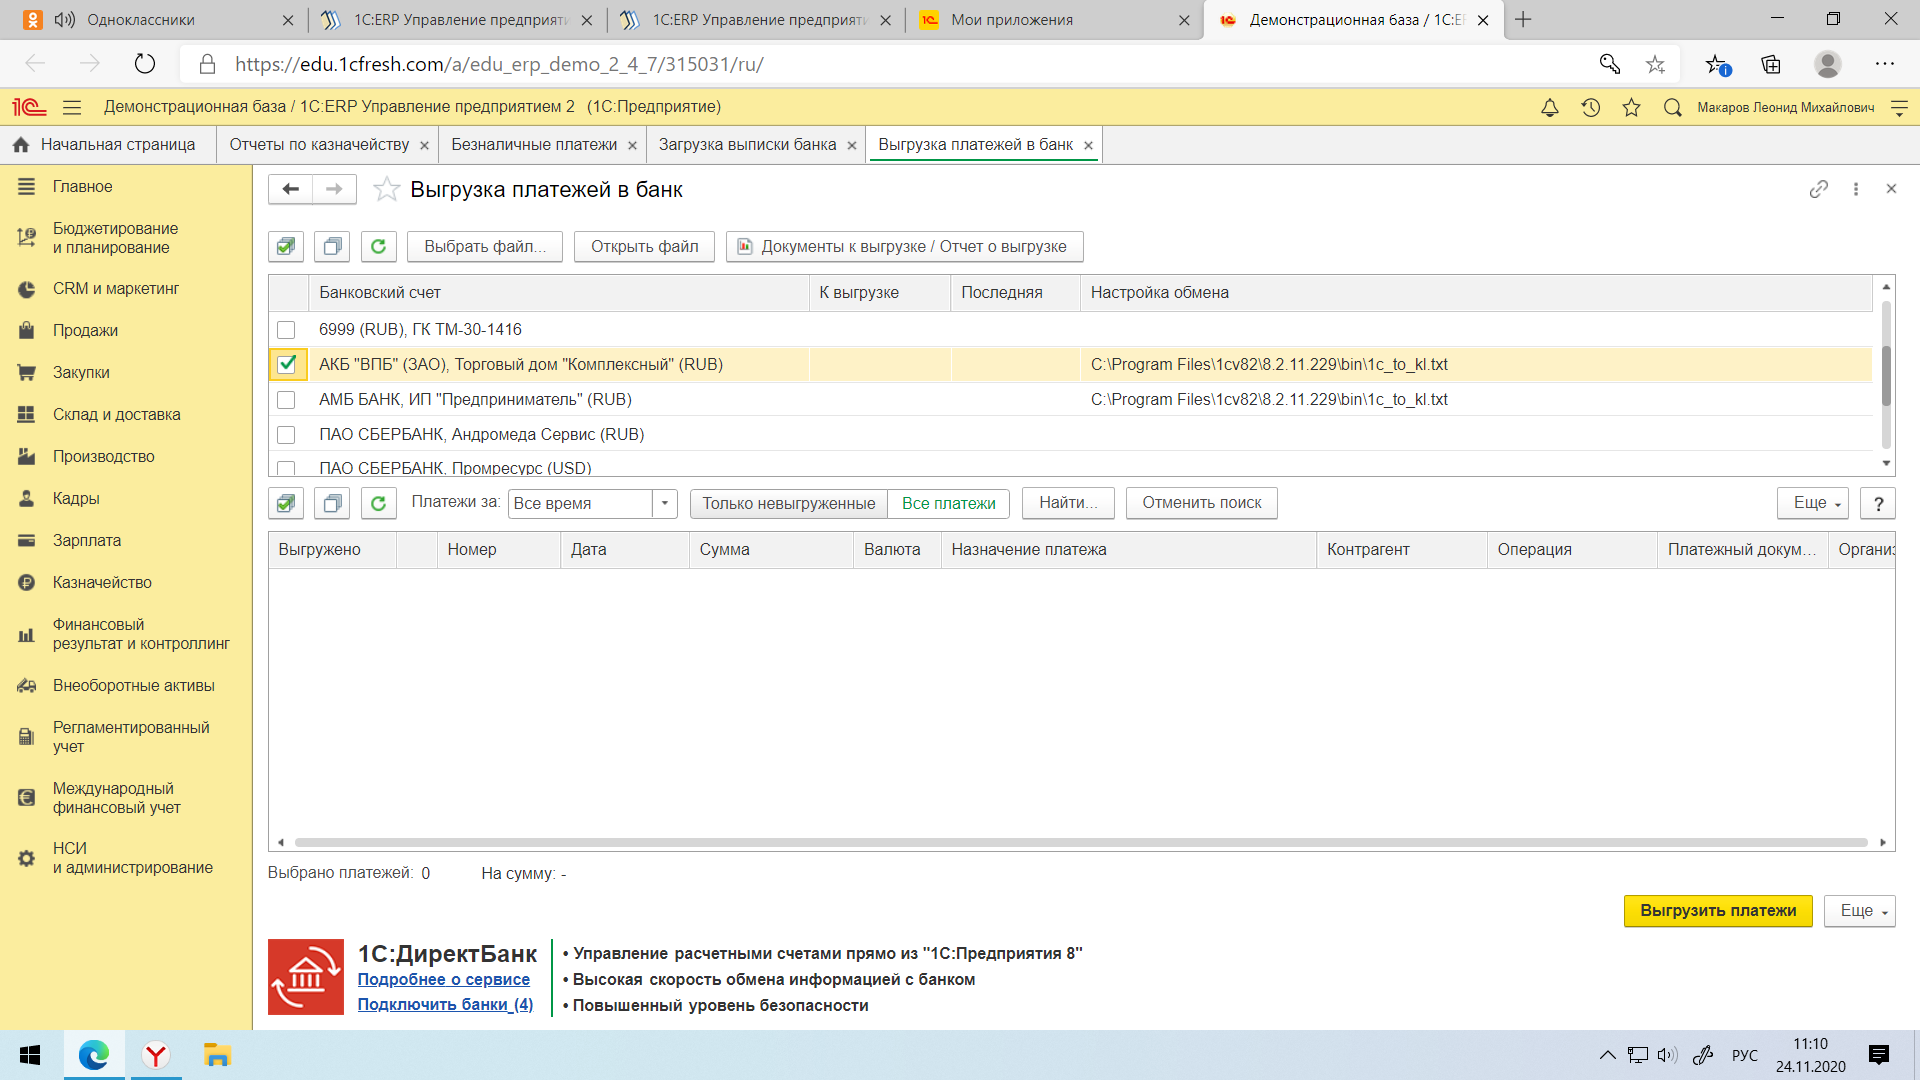Toggle Все платежи filter
The image size is (1920, 1080).
point(948,503)
